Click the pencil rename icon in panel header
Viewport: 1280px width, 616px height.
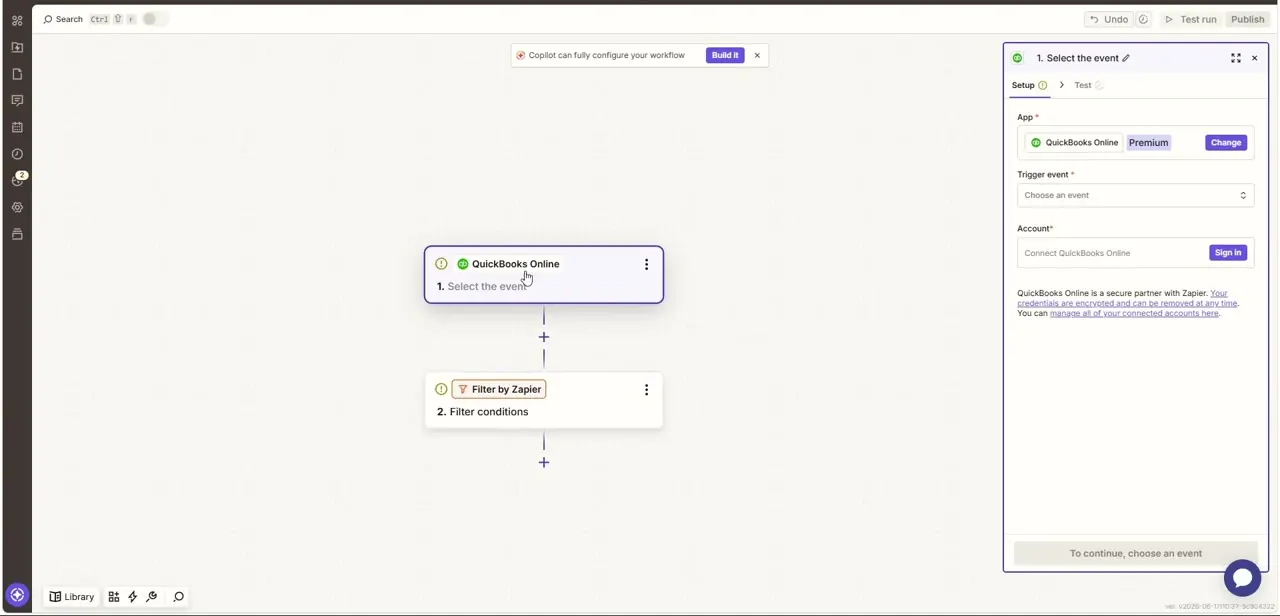coord(1126,58)
